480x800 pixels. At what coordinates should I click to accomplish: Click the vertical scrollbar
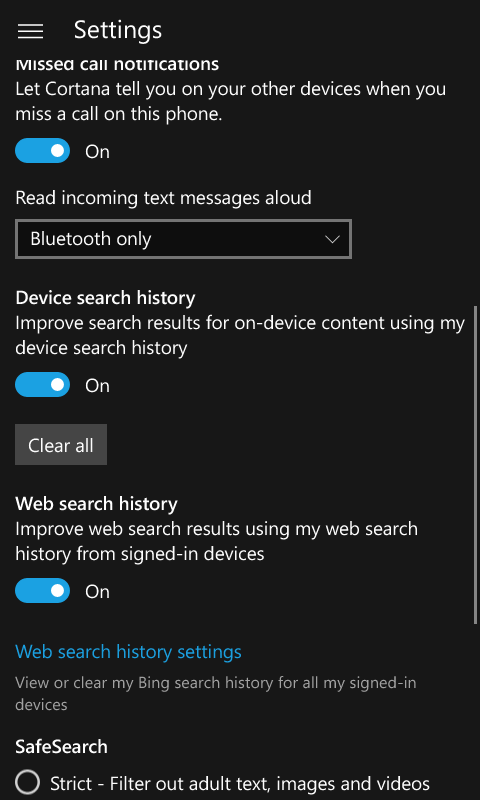[476, 464]
